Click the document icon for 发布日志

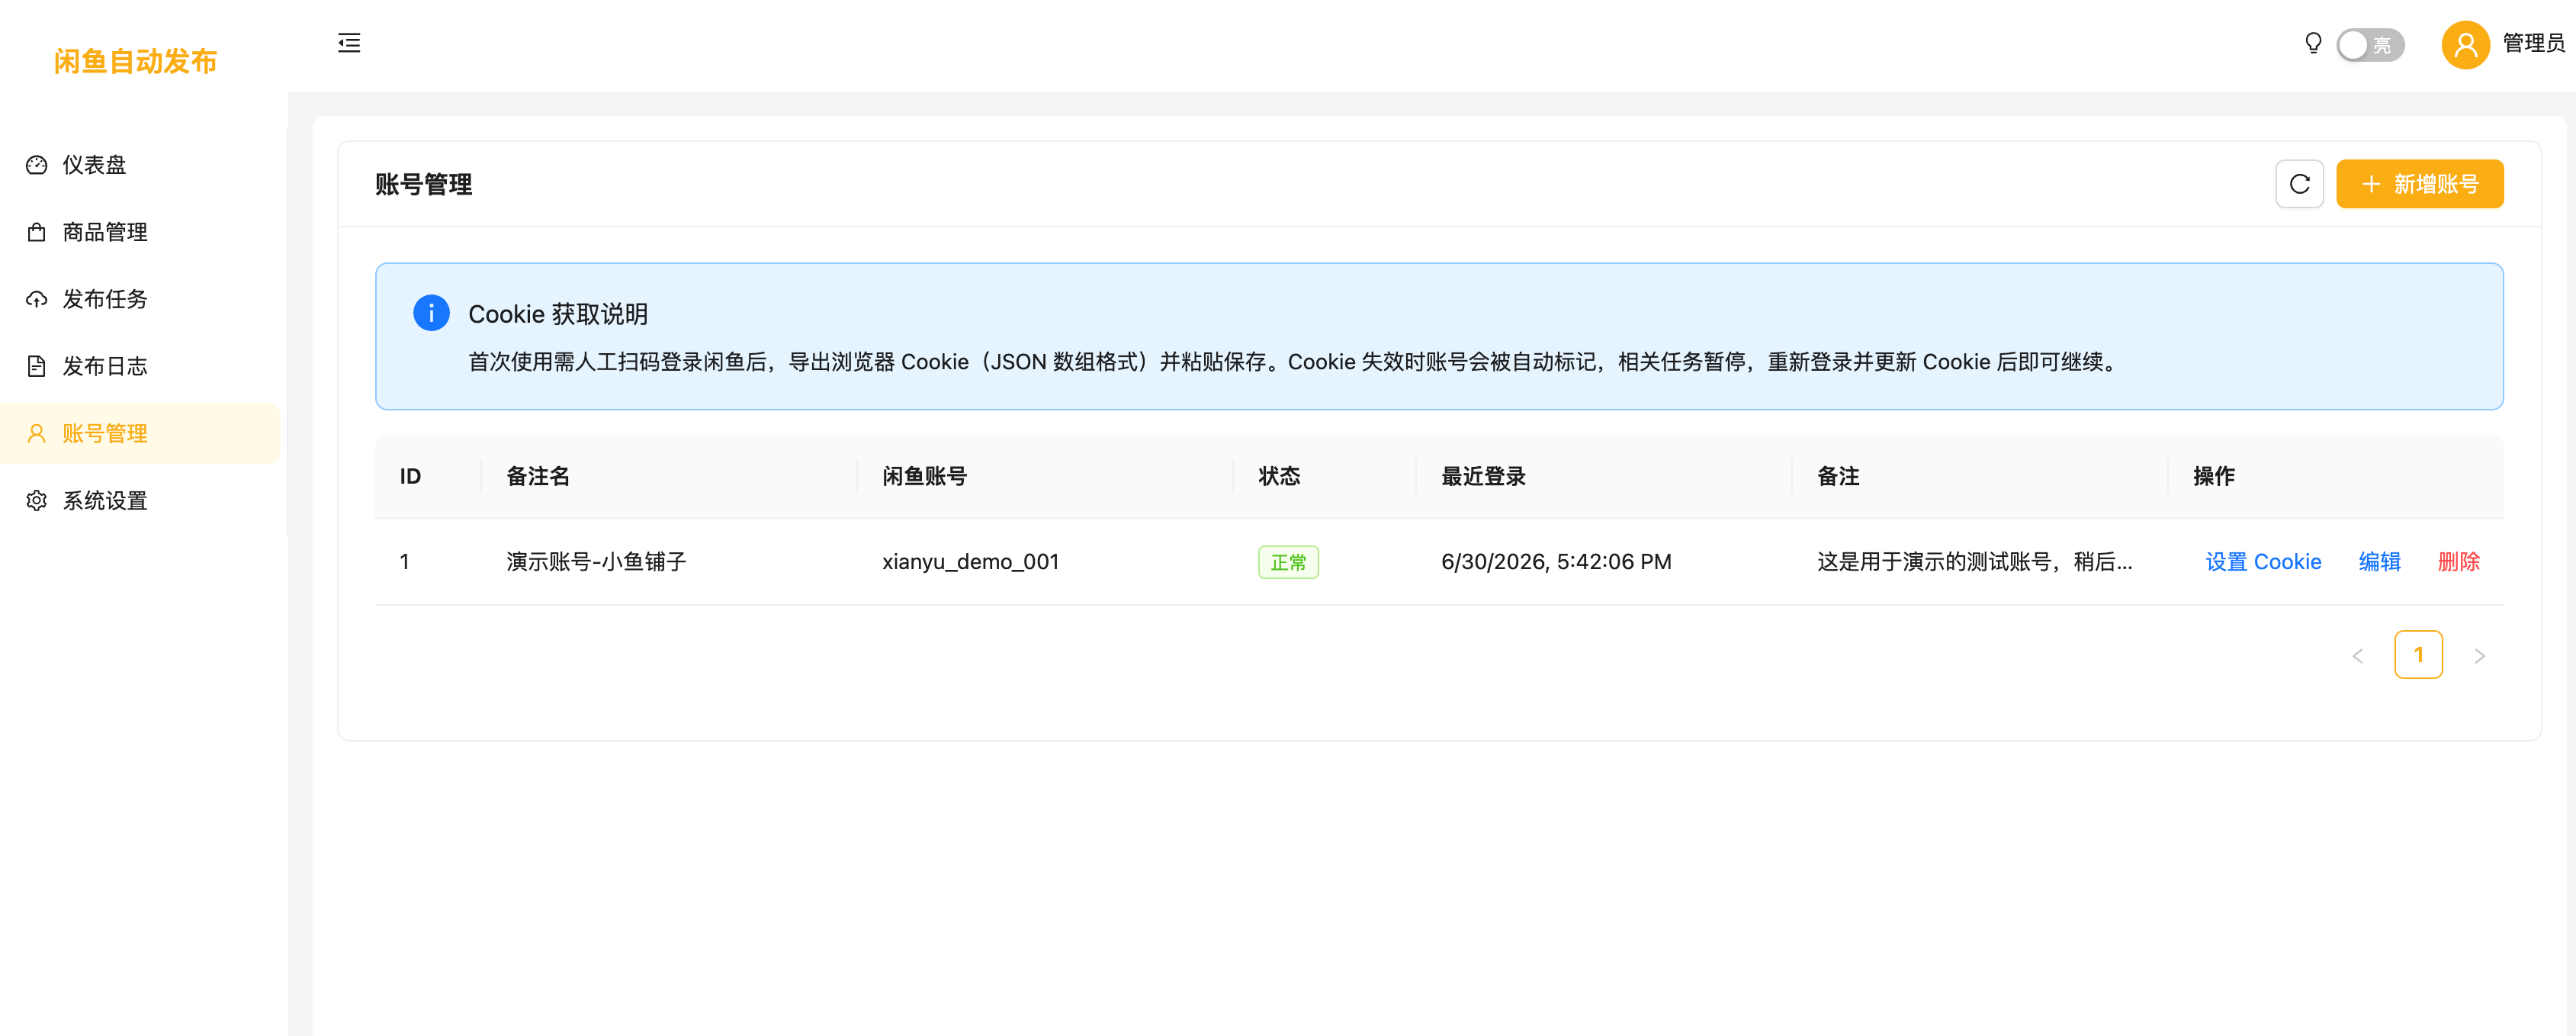pos(37,366)
